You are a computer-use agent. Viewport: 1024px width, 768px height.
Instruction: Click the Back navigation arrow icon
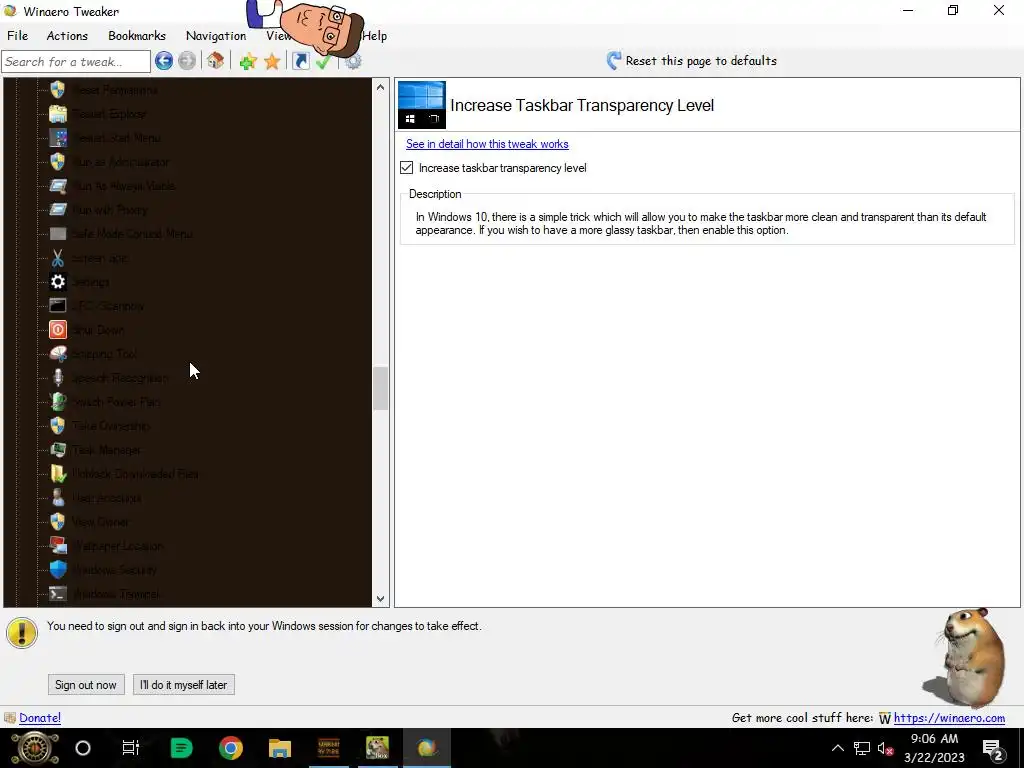(164, 61)
